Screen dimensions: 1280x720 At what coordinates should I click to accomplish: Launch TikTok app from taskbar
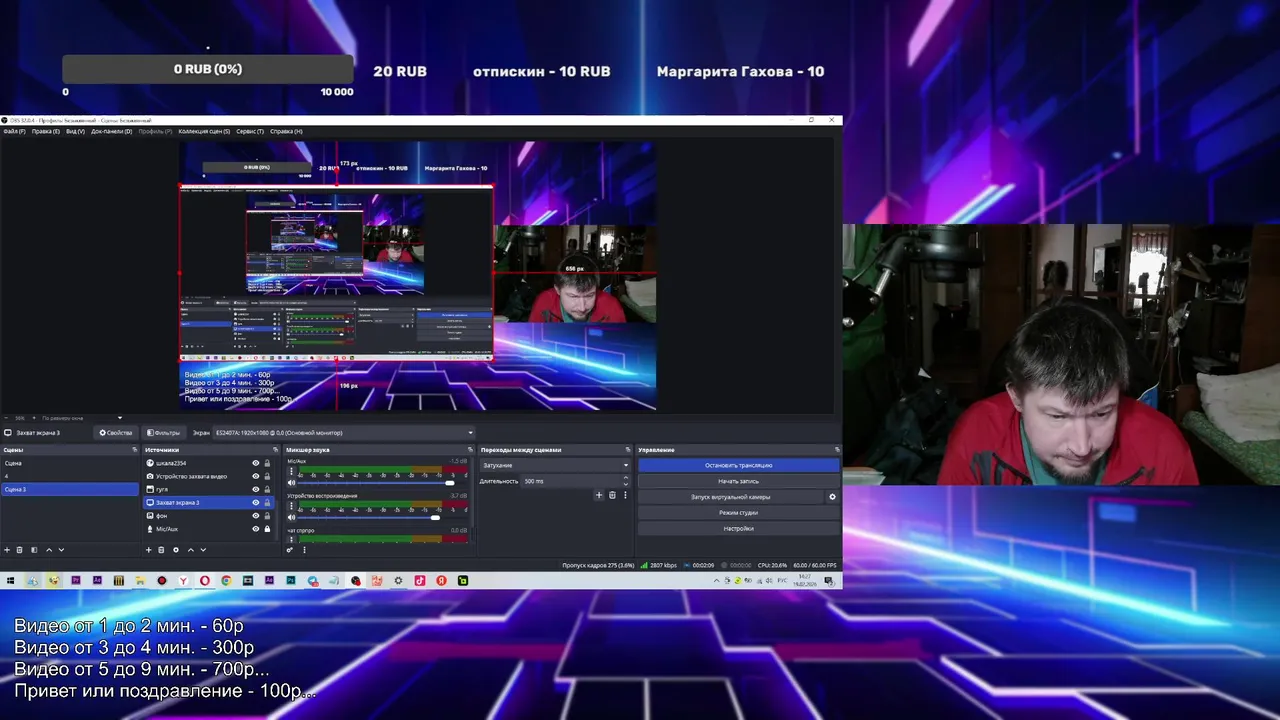pyautogui.click(x=420, y=580)
